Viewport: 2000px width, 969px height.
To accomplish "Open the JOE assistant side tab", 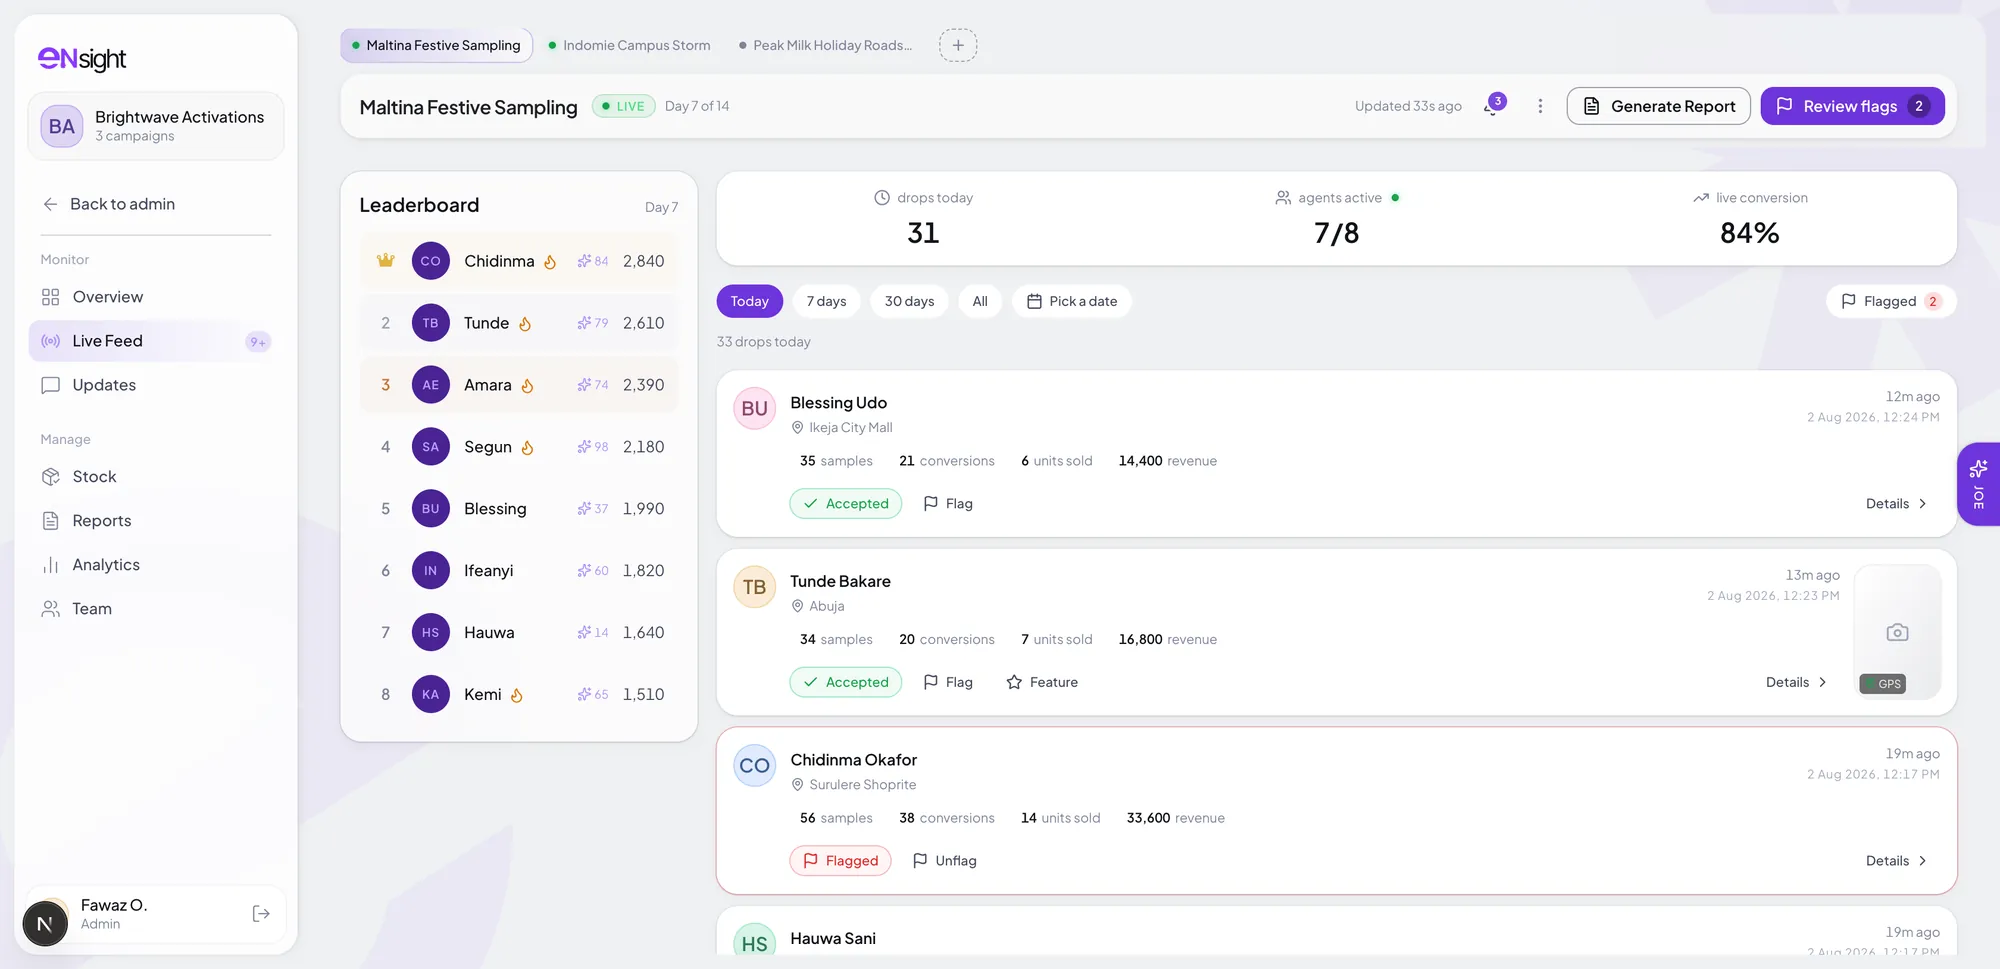I will [1978, 484].
